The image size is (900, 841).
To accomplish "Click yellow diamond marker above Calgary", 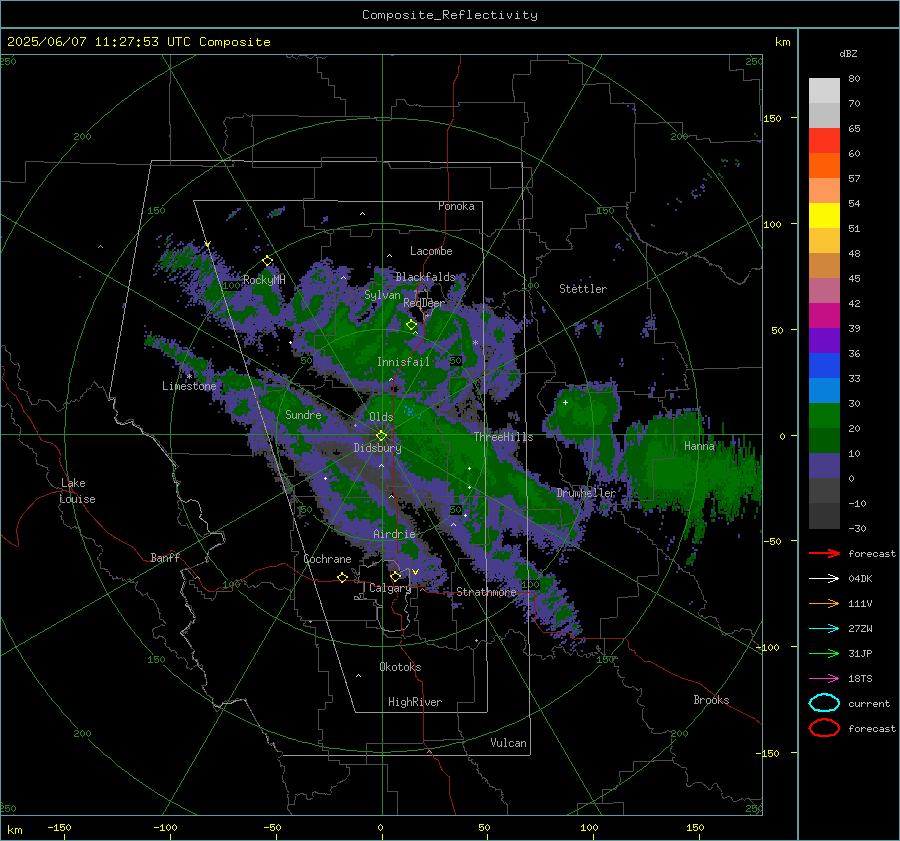I will tap(395, 576).
